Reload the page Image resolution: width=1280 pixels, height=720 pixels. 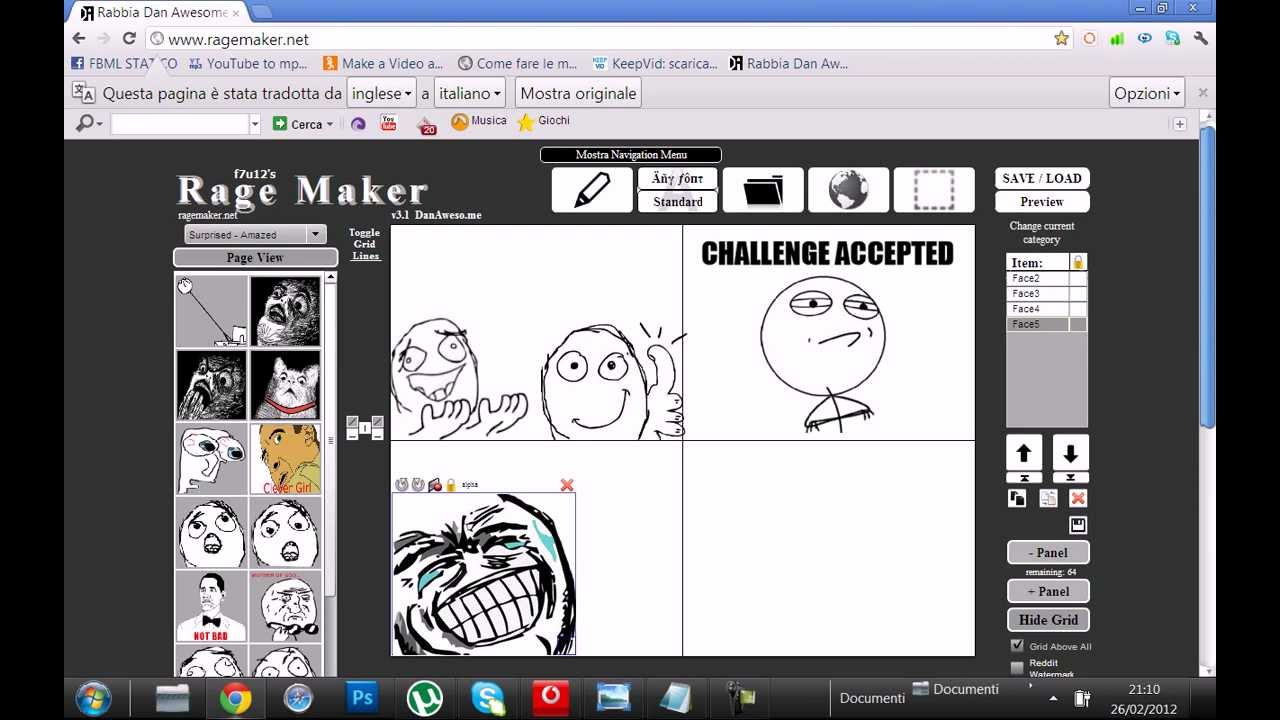tap(129, 38)
